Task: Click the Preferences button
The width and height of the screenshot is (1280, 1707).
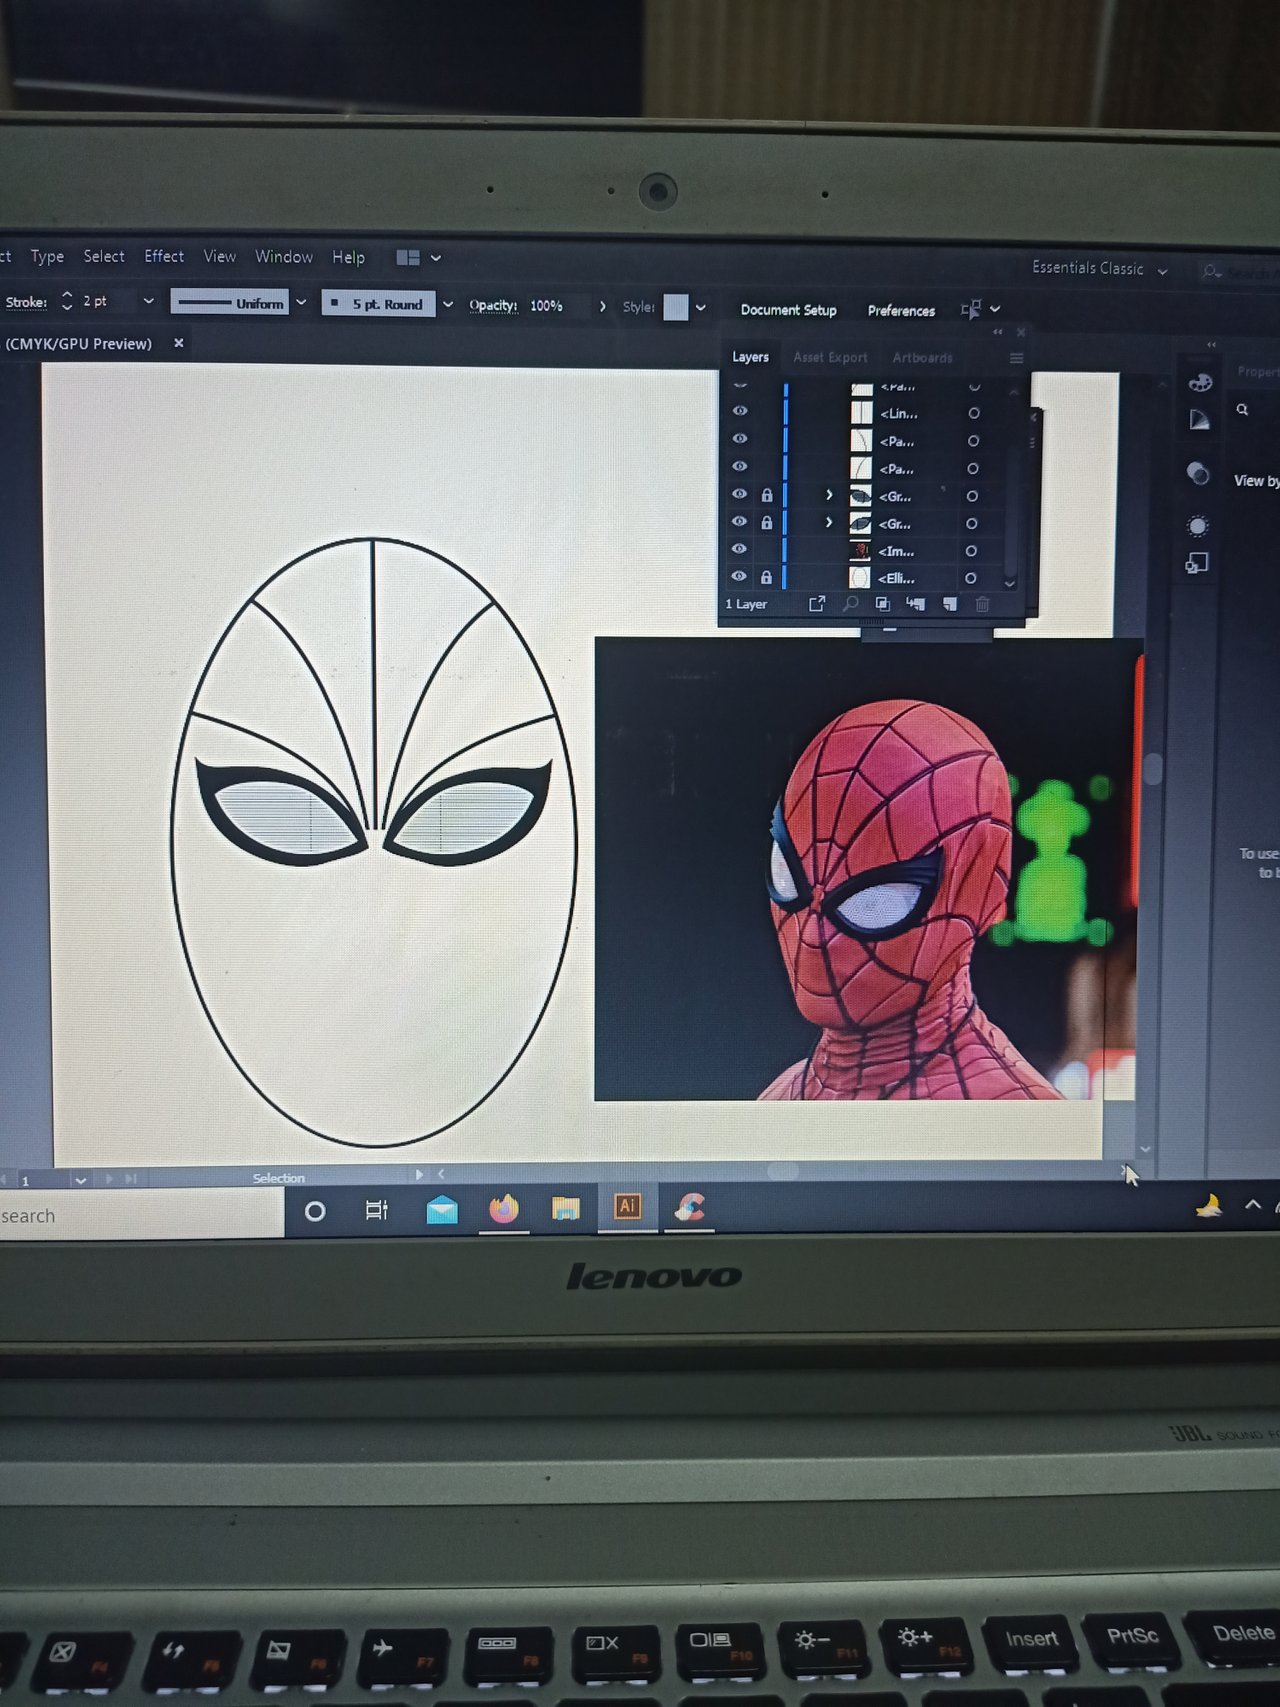Action: pyautogui.click(x=901, y=311)
